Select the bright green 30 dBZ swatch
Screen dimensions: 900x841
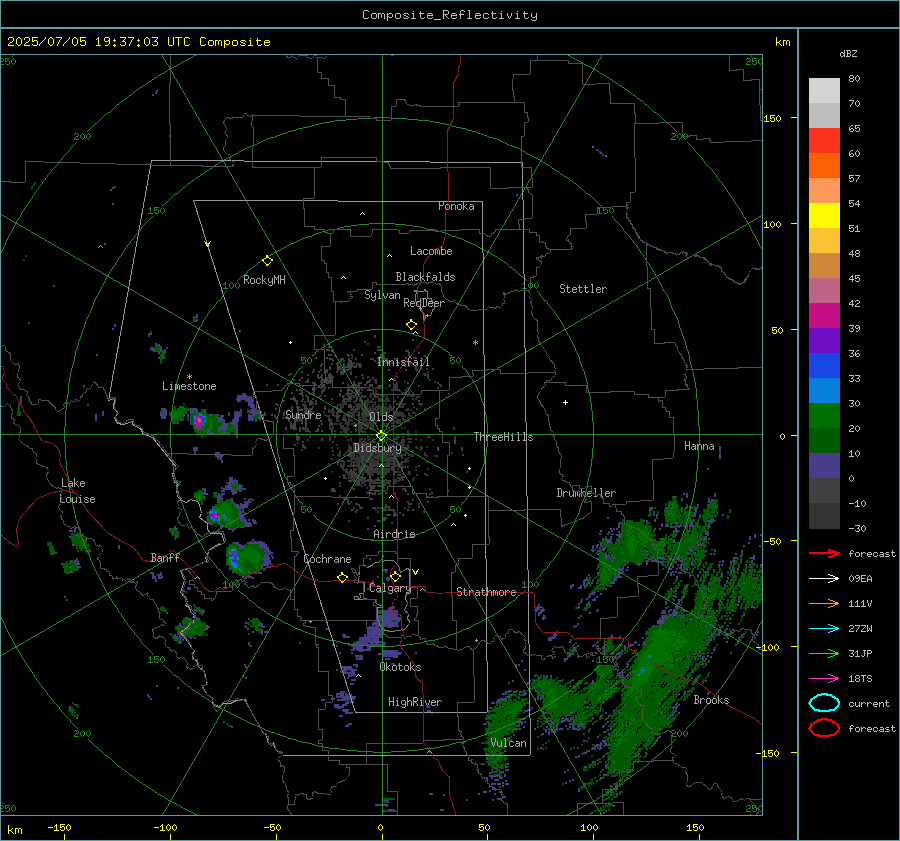[824, 416]
